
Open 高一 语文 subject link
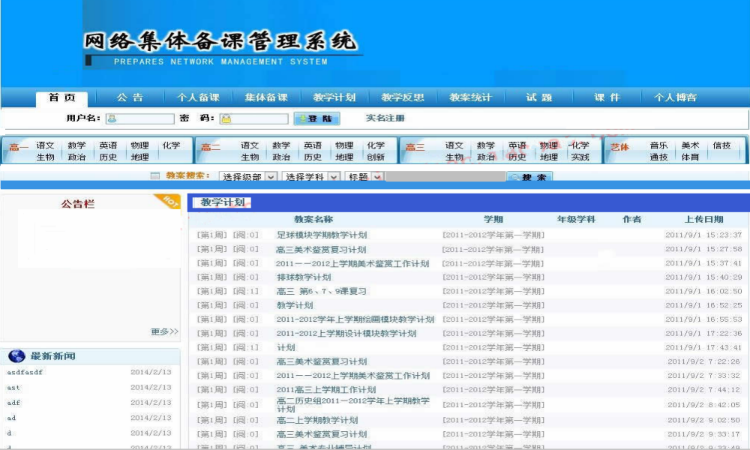pyautogui.click(x=45, y=145)
